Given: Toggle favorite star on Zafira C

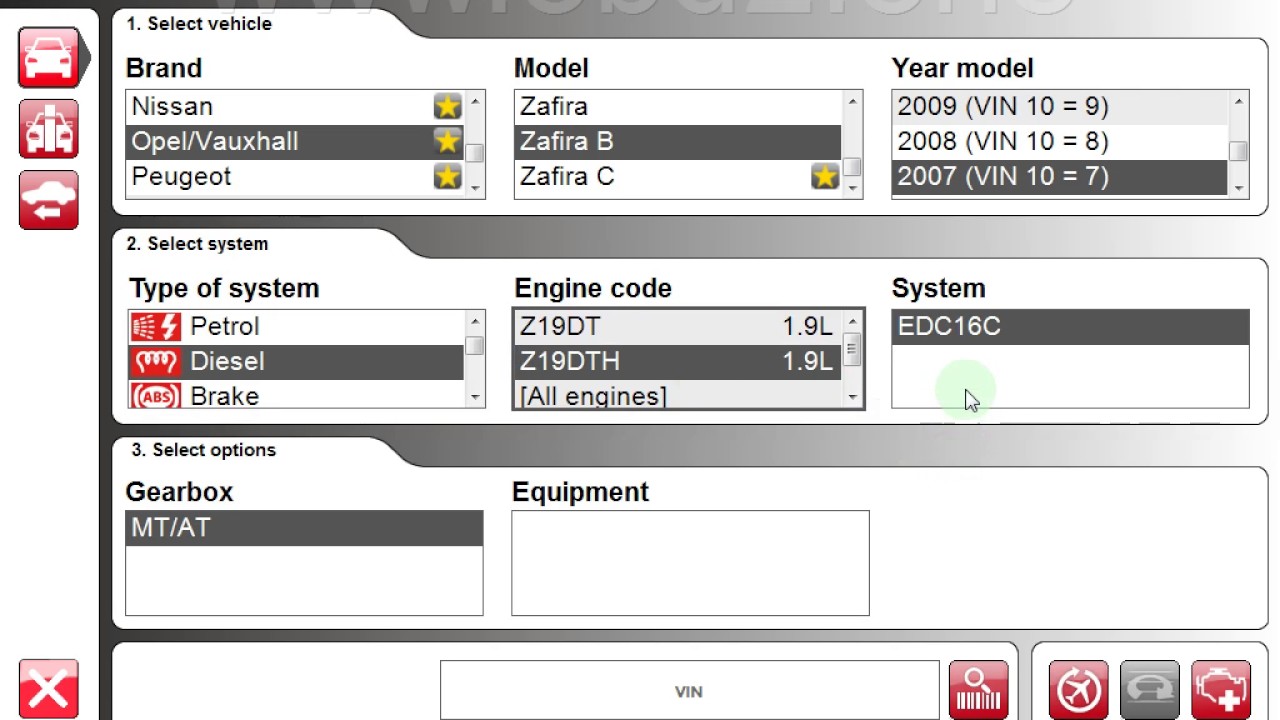Looking at the screenshot, I should click(x=824, y=177).
